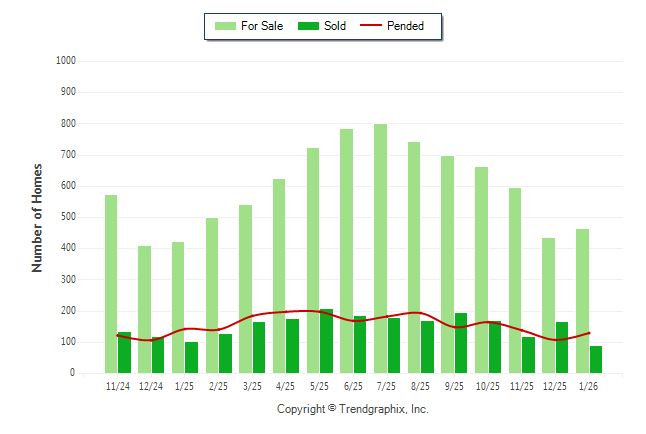This screenshot has width=646, height=434.
Task: Click the For Sale bar for 3/25
Action: tap(245, 289)
